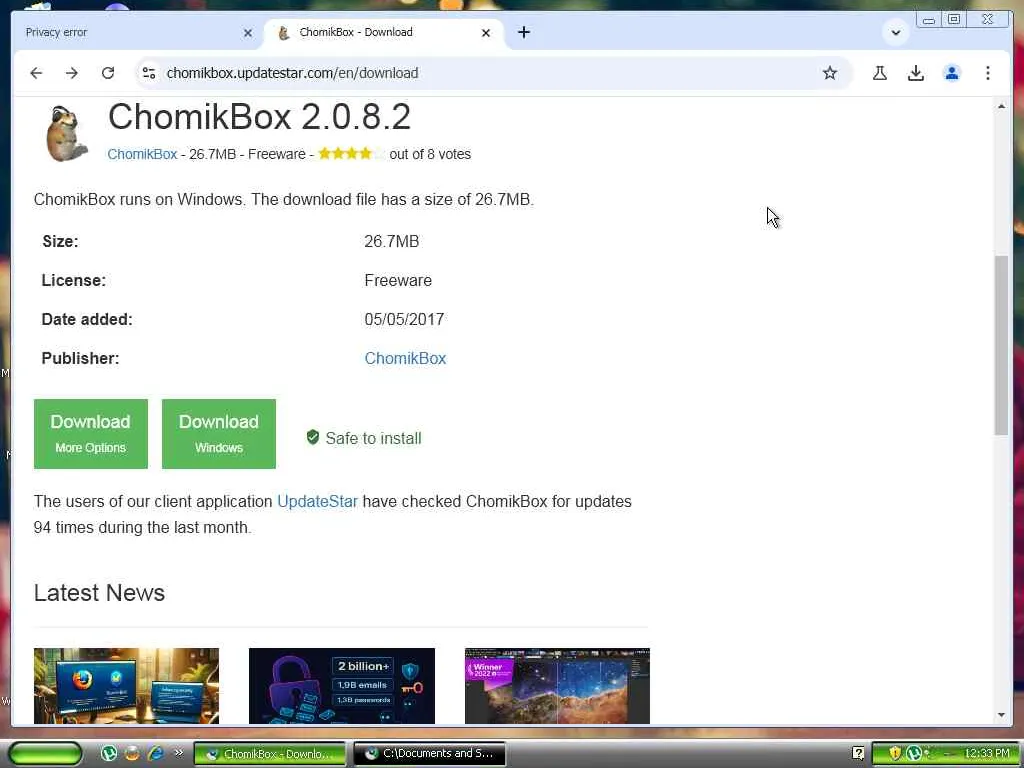Open the UpdateStar link
Image resolution: width=1024 pixels, height=768 pixels.
point(317,502)
